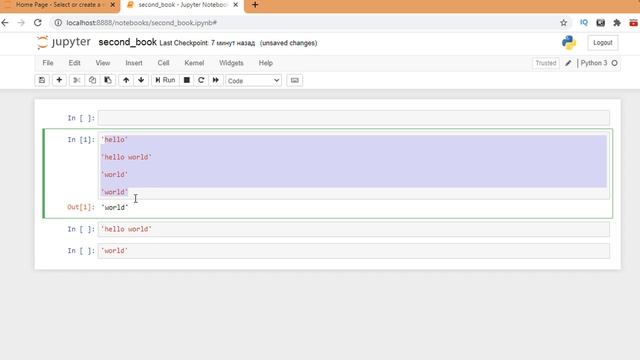Click the Last Checkpoint text
The image size is (640, 360).
207,43
